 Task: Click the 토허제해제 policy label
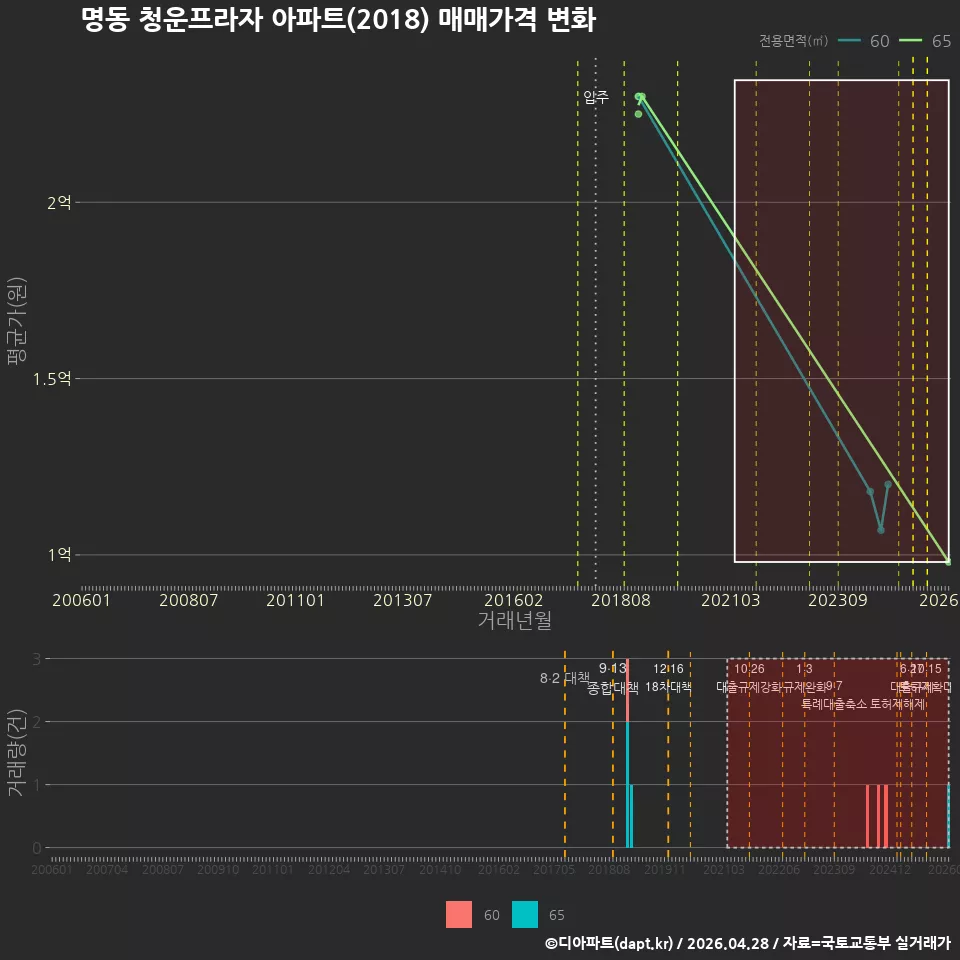click(898, 705)
